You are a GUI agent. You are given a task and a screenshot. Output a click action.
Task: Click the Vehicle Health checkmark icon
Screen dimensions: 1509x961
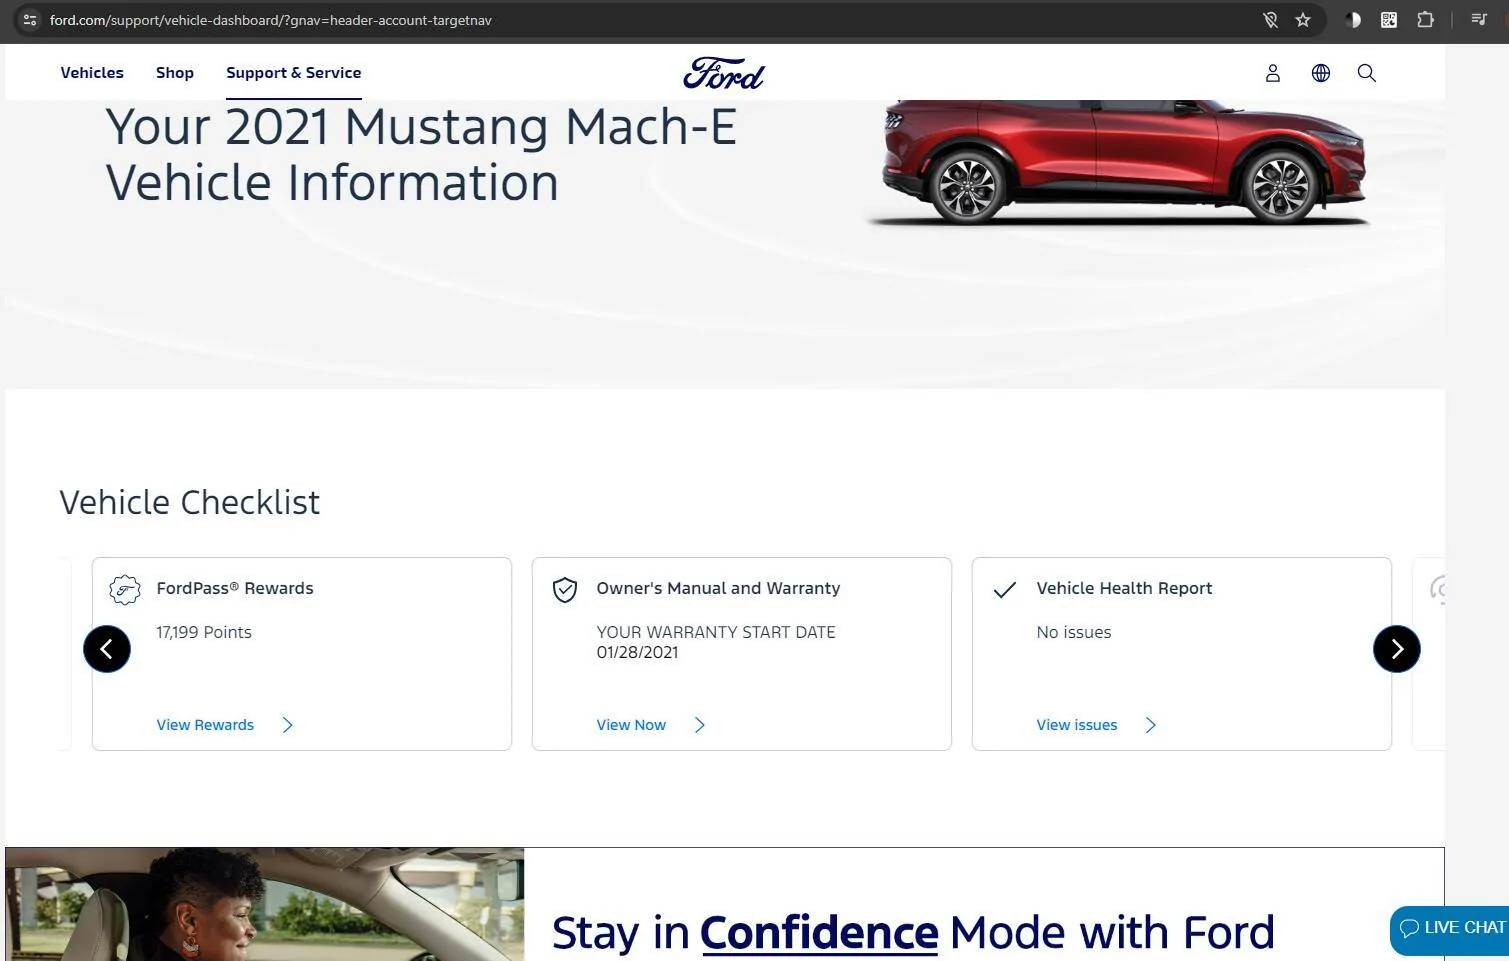[1005, 590]
